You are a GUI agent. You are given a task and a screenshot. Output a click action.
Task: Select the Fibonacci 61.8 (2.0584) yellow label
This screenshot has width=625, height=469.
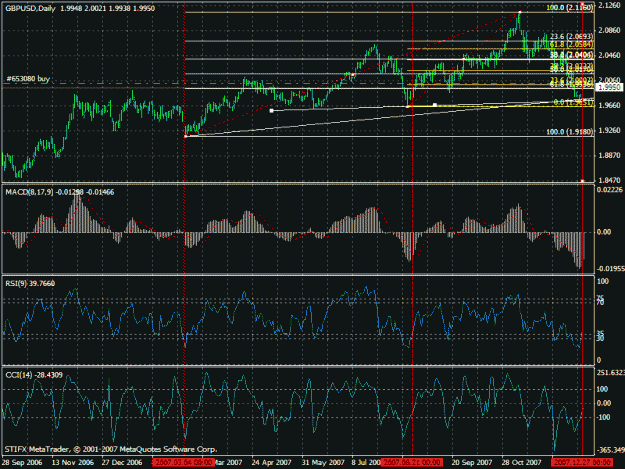[572, 44]
